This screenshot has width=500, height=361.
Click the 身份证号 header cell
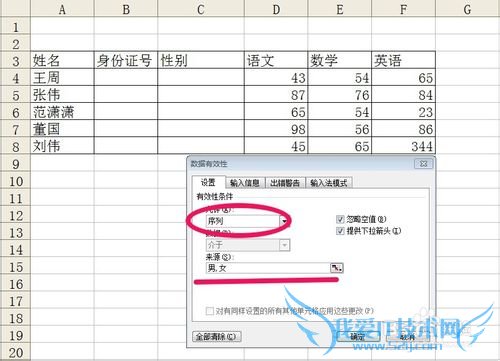pos(126,60)
